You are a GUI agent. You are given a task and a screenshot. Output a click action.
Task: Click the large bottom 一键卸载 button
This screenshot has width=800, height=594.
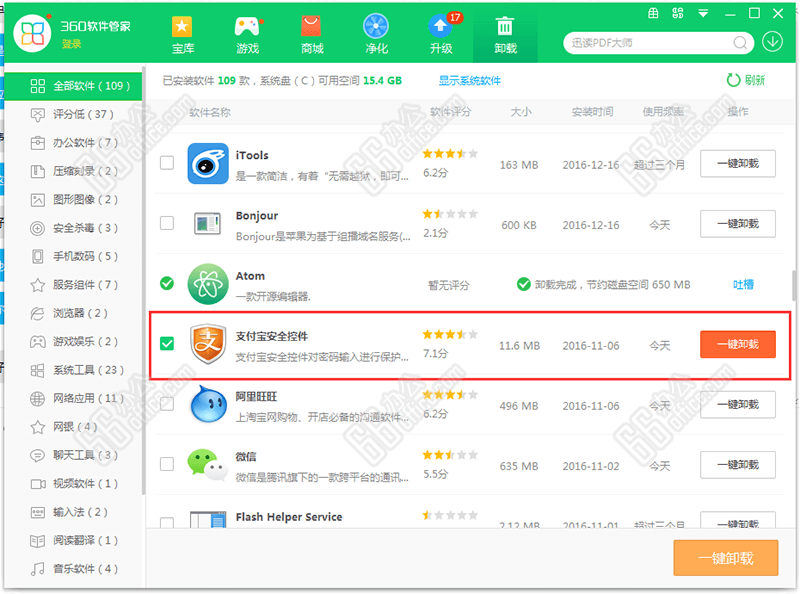click(x=726, y=558)
